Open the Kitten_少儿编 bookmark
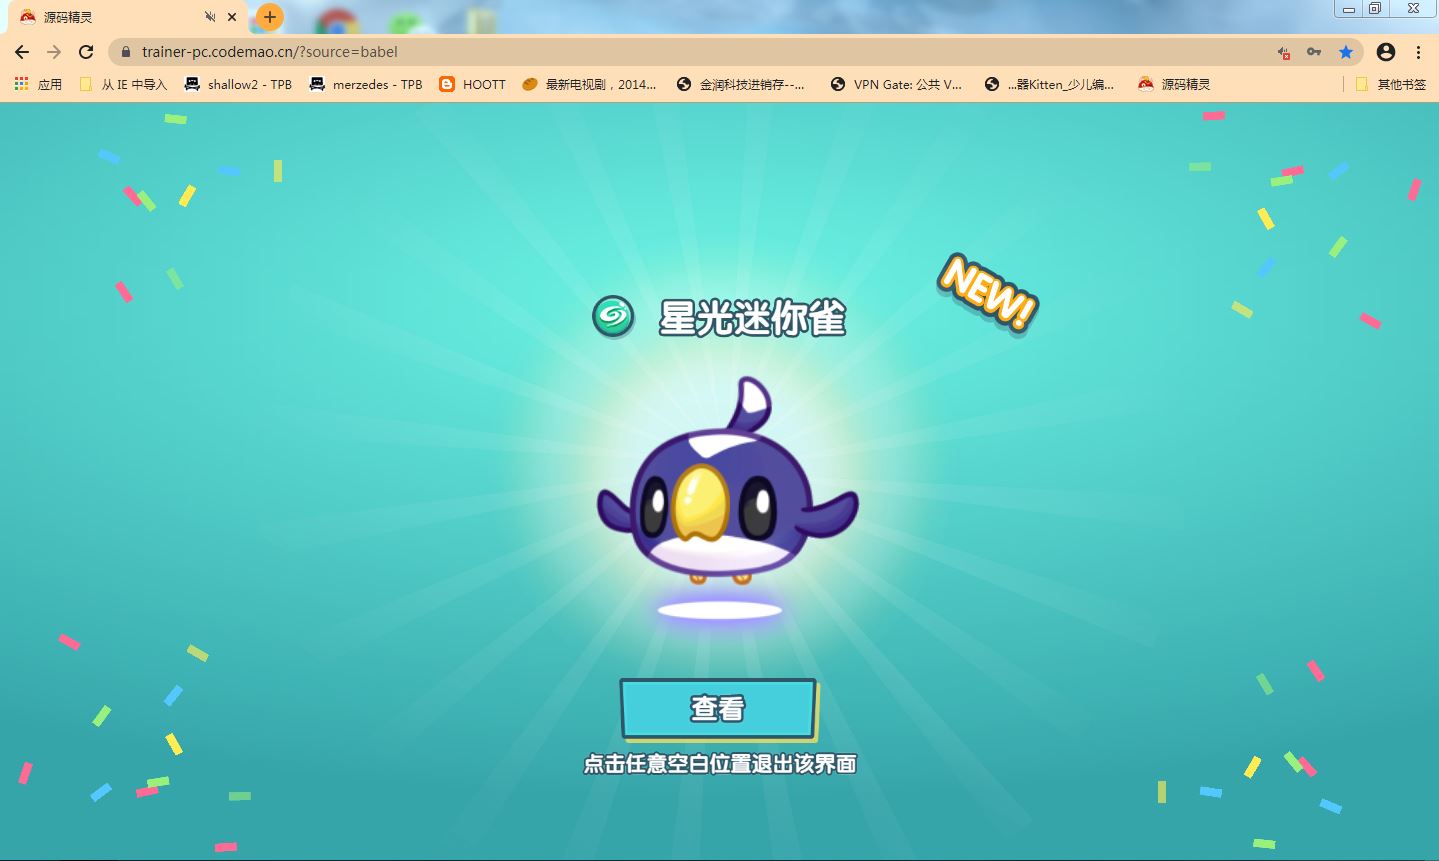This screenshot has width=1439, height=861. 1050,85
